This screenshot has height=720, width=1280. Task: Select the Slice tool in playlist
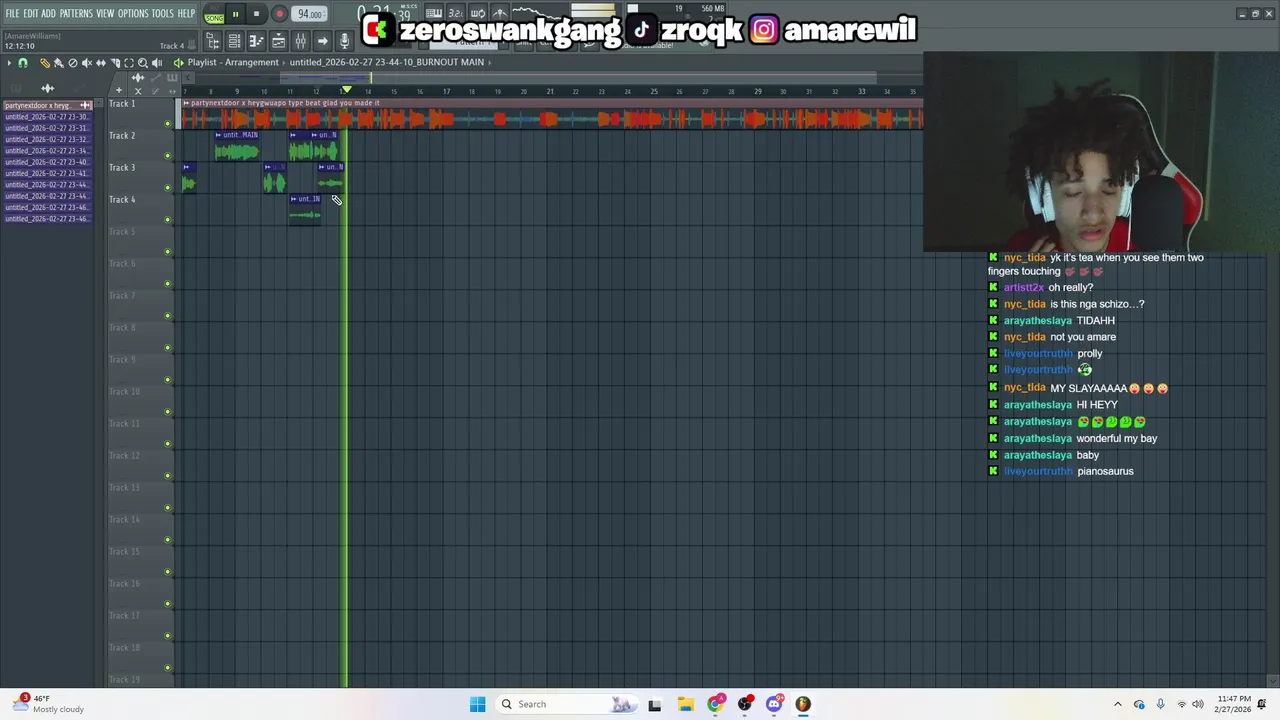[115, 63]
